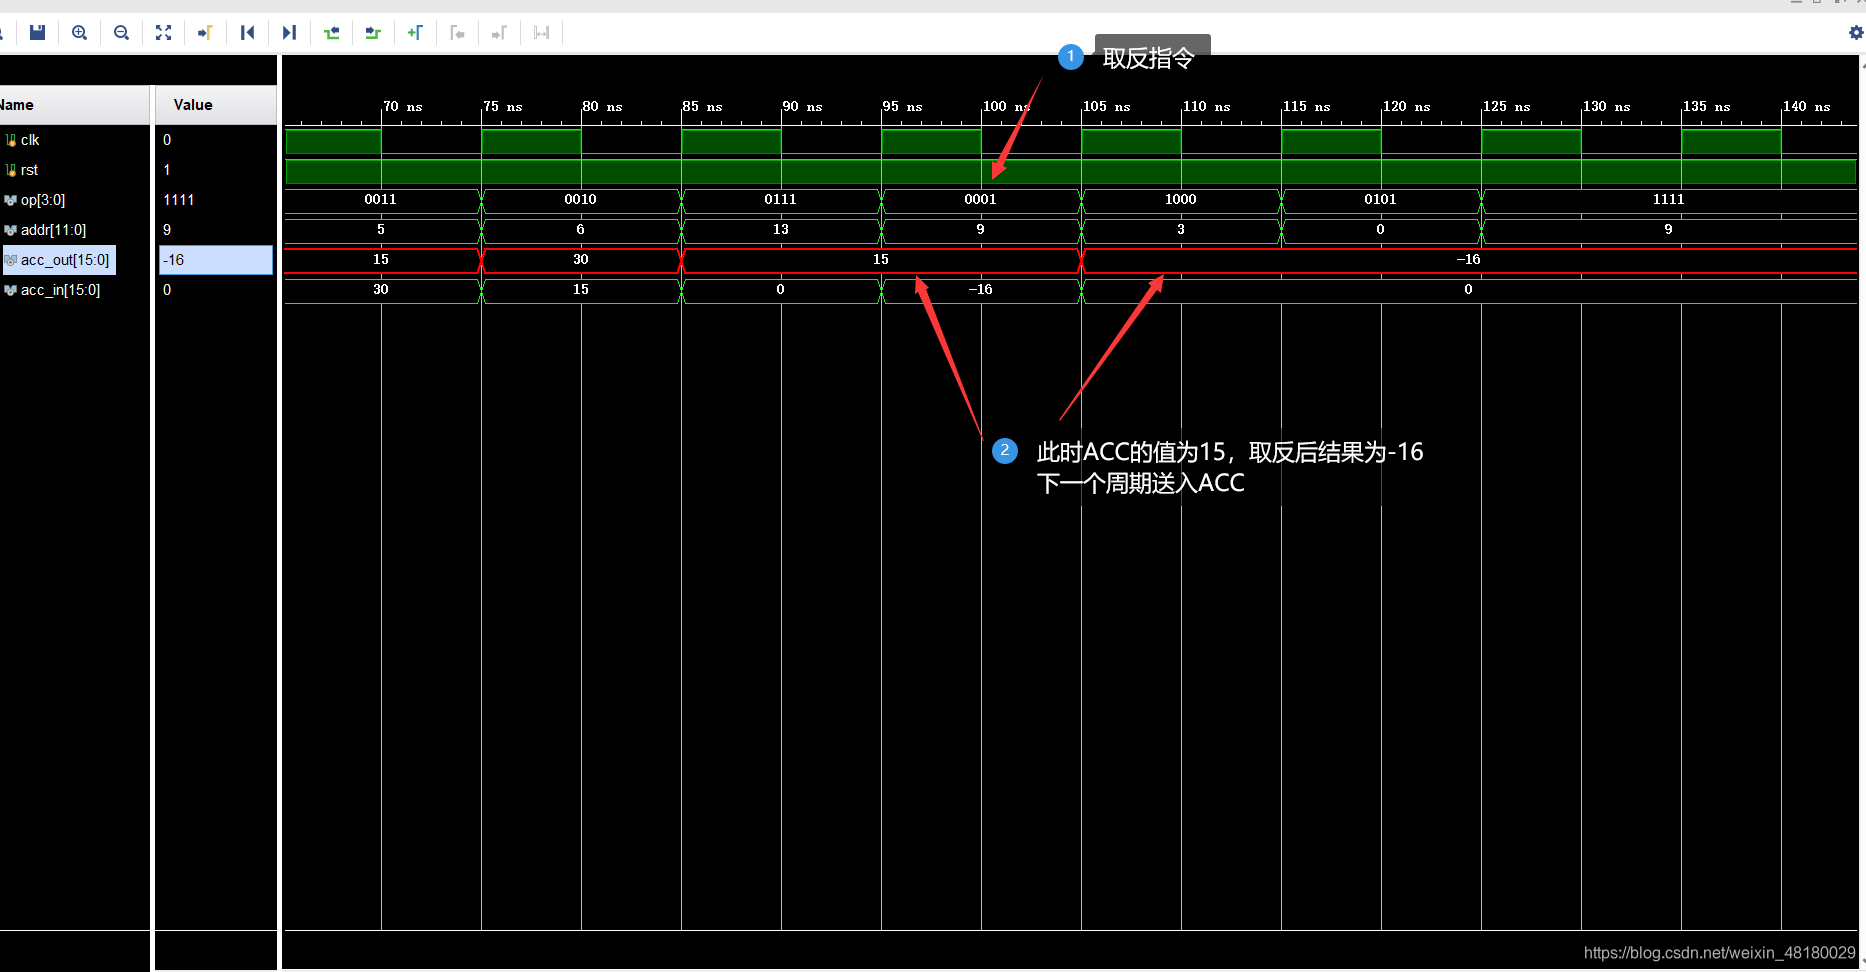Go to next transition

coord(373,33)
